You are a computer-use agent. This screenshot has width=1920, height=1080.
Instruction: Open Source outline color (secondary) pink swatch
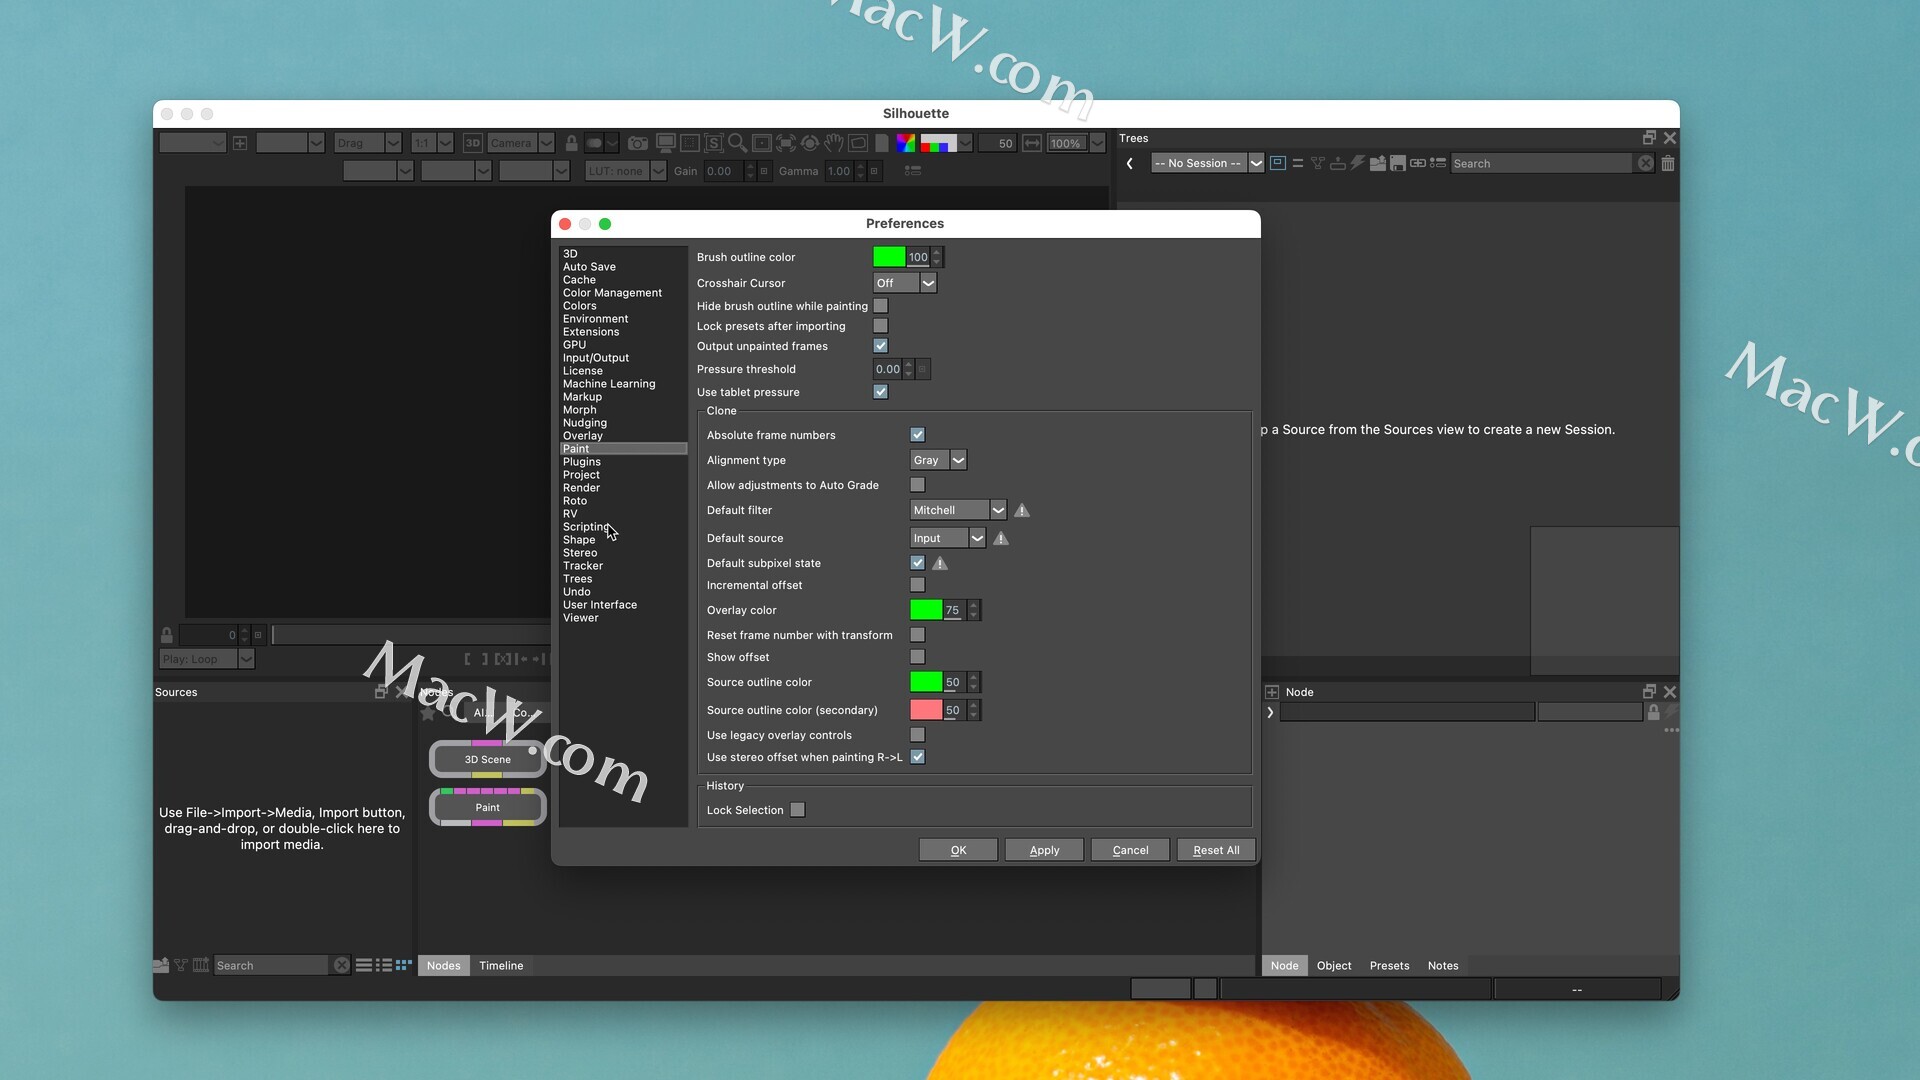point(925,710)
